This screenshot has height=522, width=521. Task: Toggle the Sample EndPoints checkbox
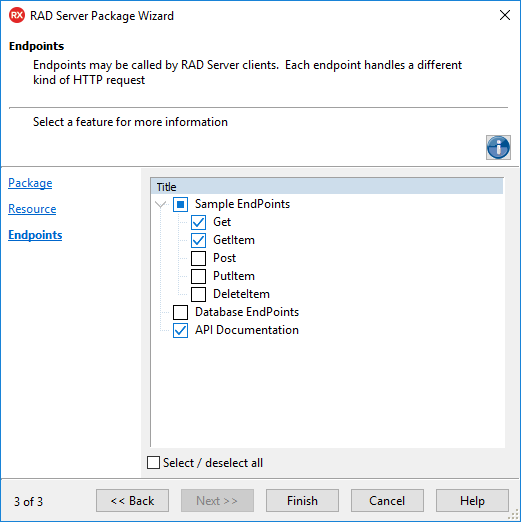(x=180, y=204)
